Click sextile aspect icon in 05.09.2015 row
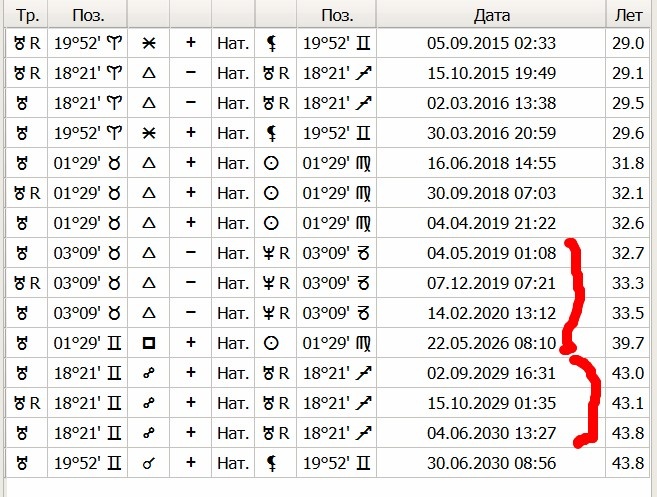The width and height of the screenshot is (657, 497). click(x=149, y=43)
